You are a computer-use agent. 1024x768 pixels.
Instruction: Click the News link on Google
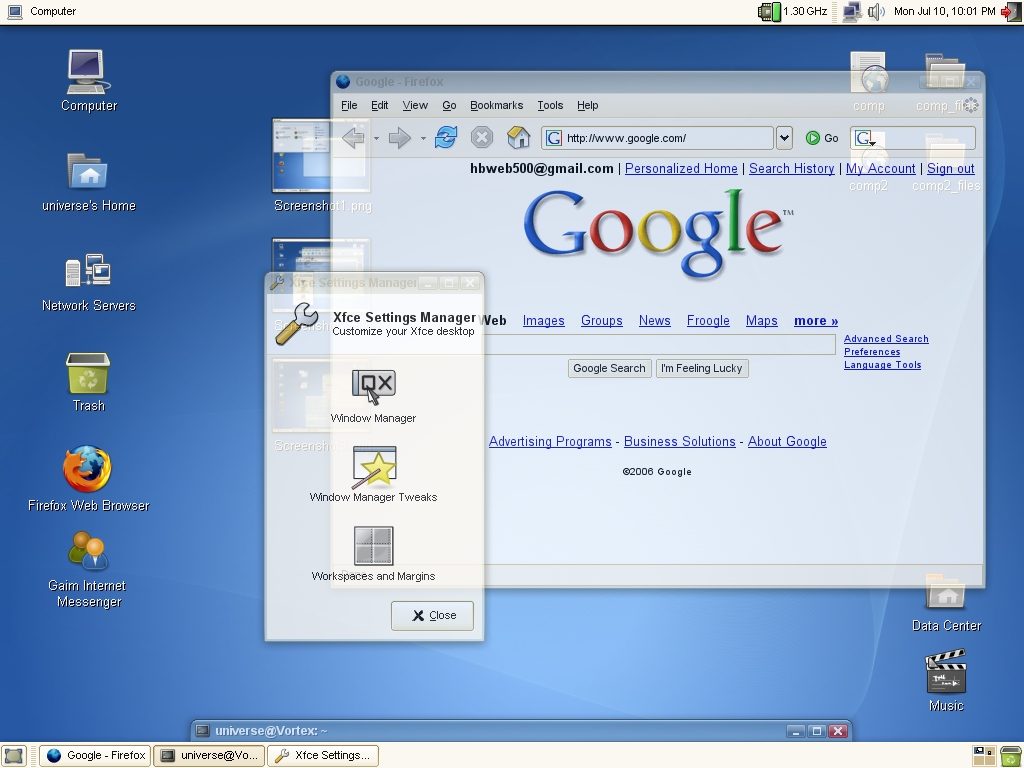654,321
